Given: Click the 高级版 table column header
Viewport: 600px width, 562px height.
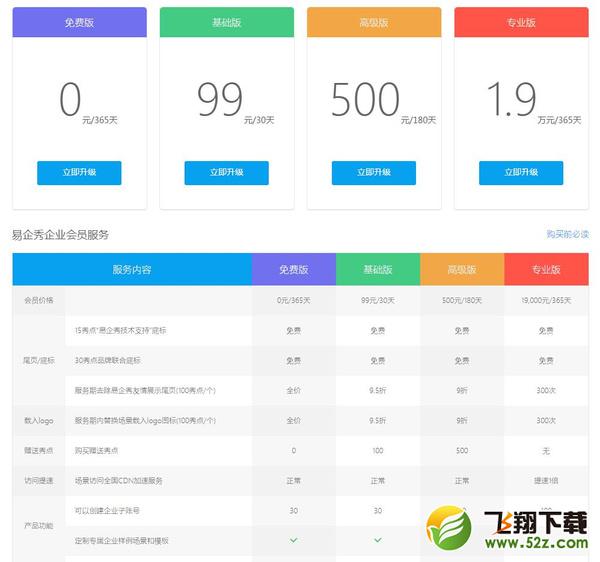Looking at the screenshot, I should click(x=462, y=269).
